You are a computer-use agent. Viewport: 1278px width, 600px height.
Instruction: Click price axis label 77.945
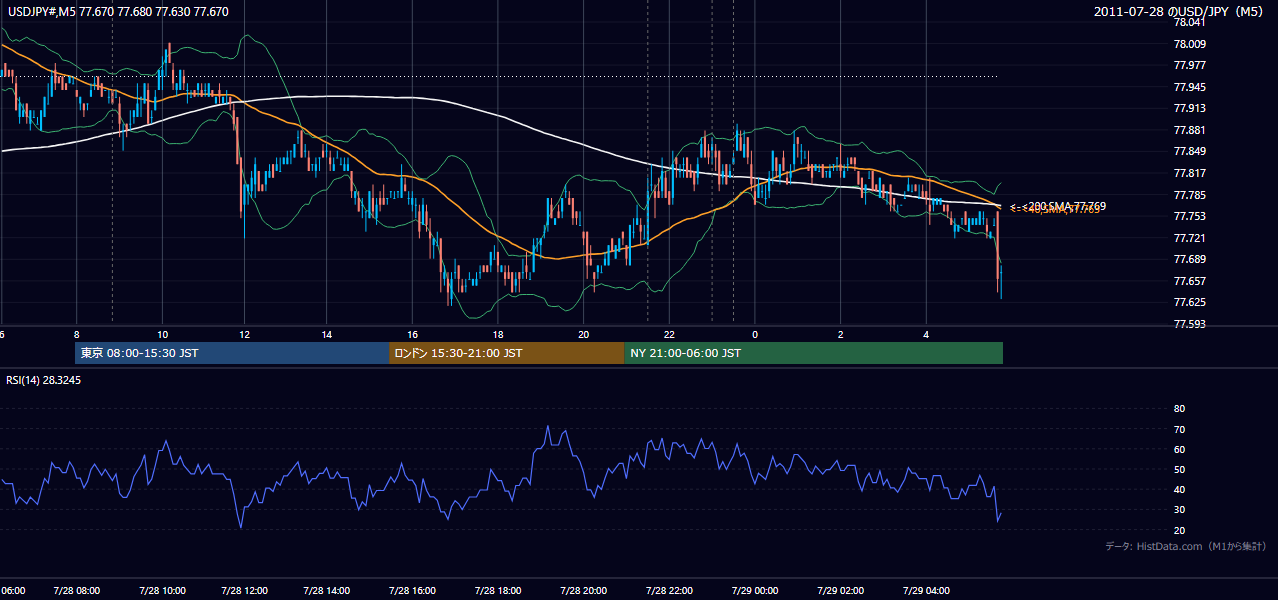(1189, 87)
